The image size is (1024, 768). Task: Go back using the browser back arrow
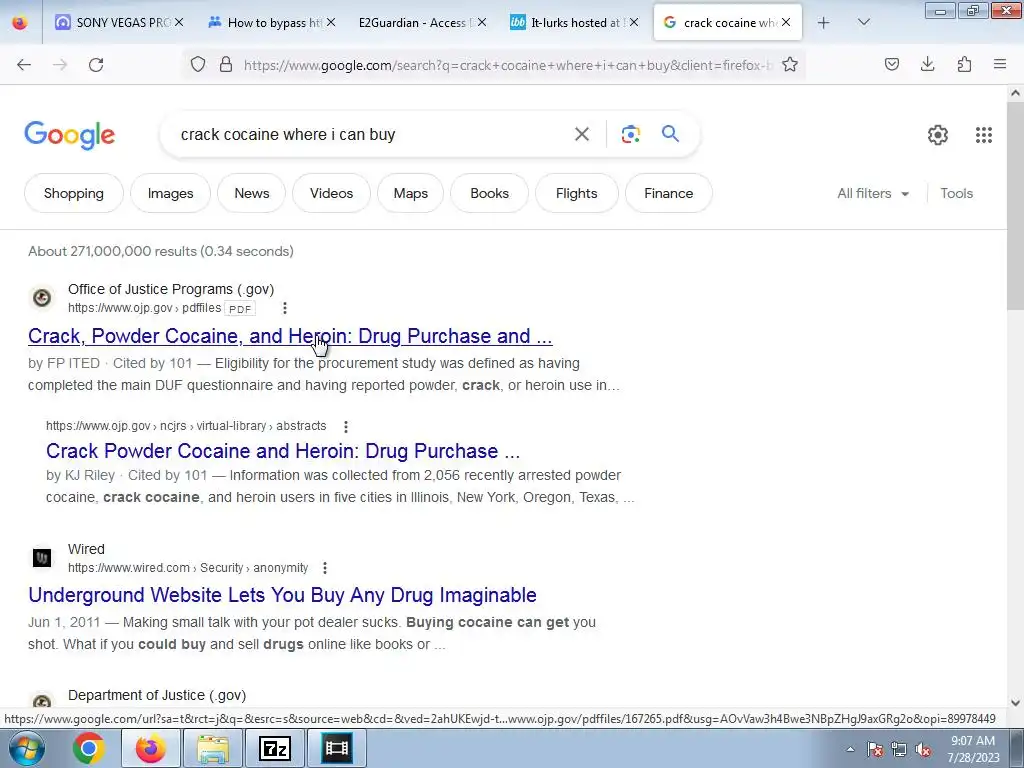[24, 64]
